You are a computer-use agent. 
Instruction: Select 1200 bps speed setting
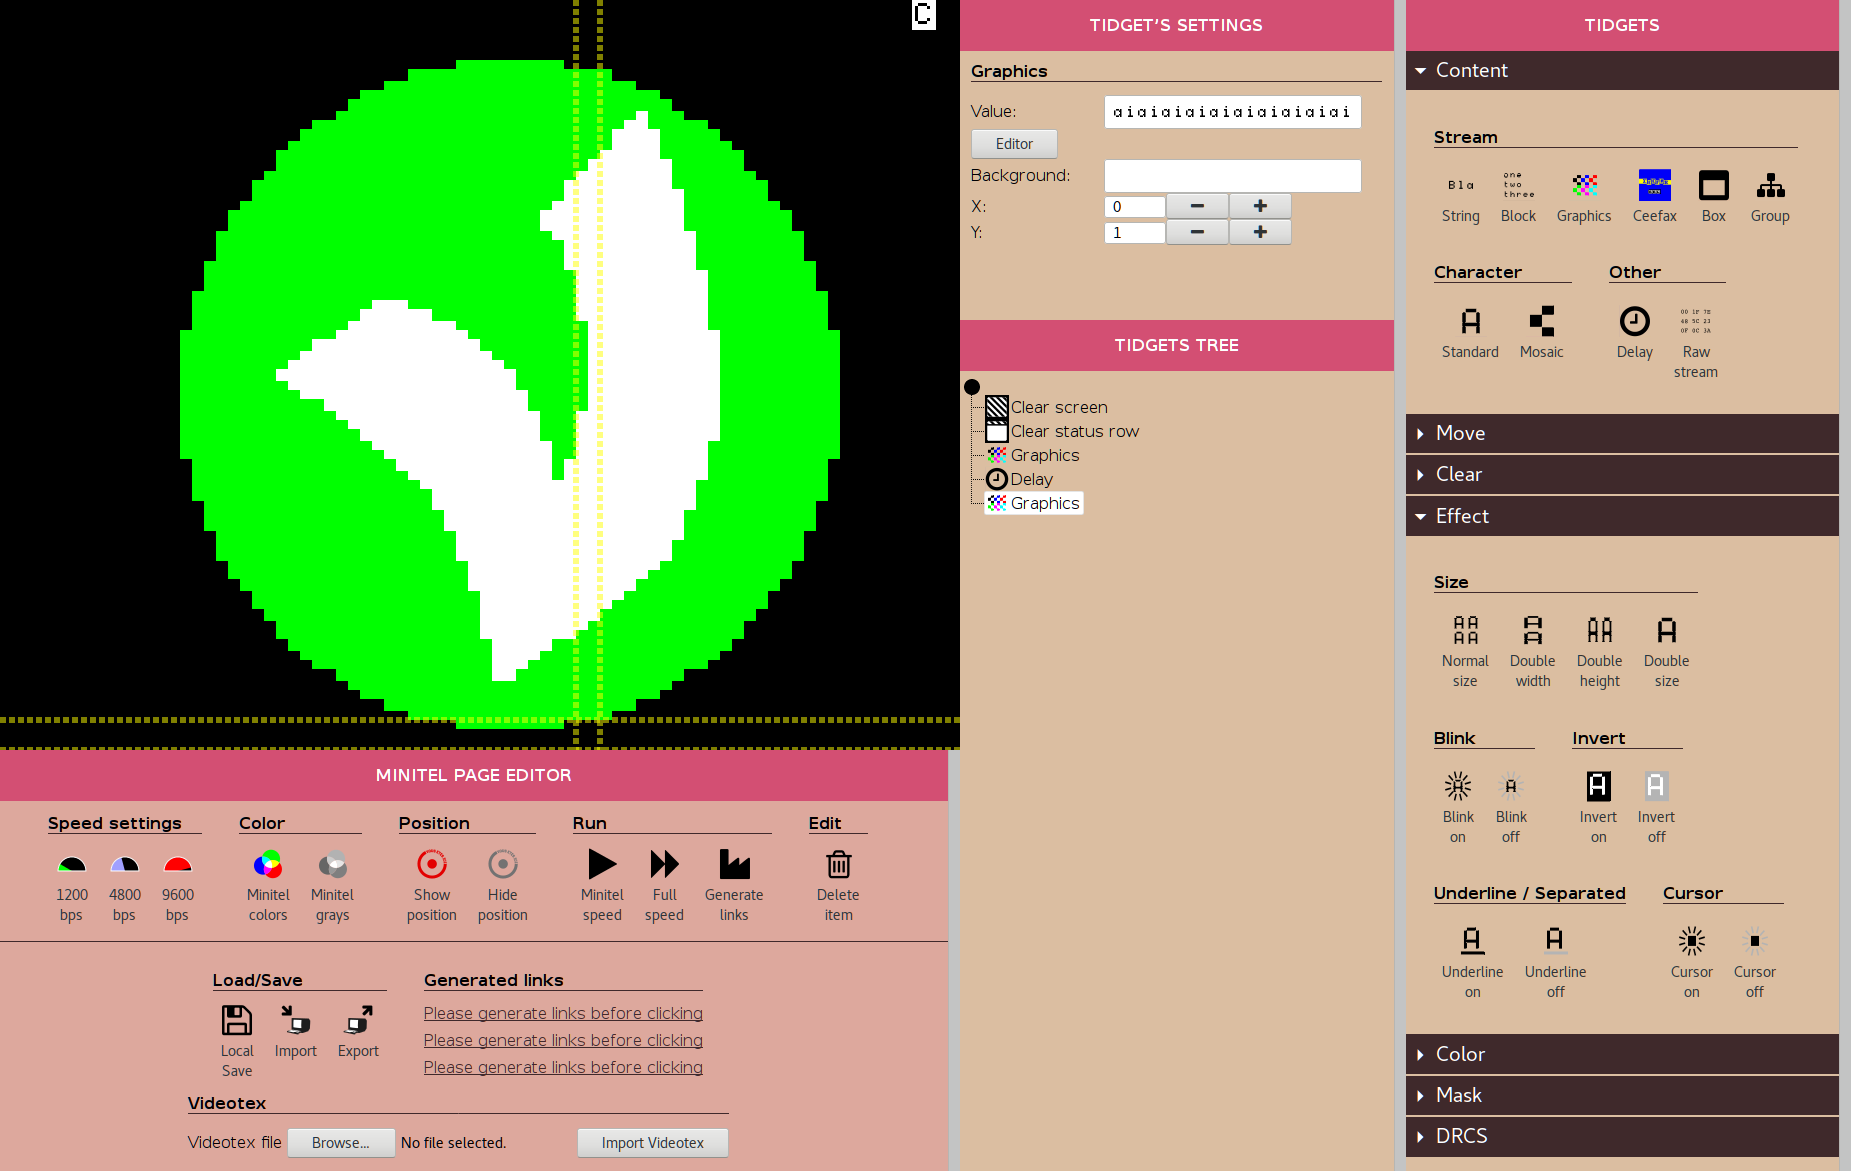click(x=71, y=880)
